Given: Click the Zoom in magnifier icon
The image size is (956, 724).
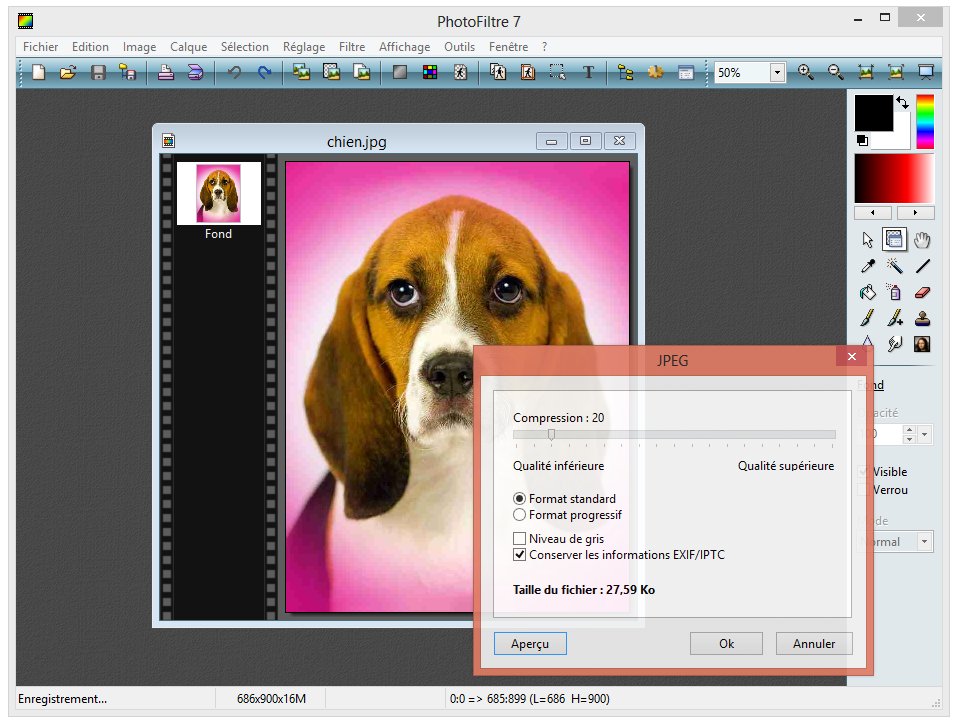Looking at the screenshot, I should coord(806,72).
